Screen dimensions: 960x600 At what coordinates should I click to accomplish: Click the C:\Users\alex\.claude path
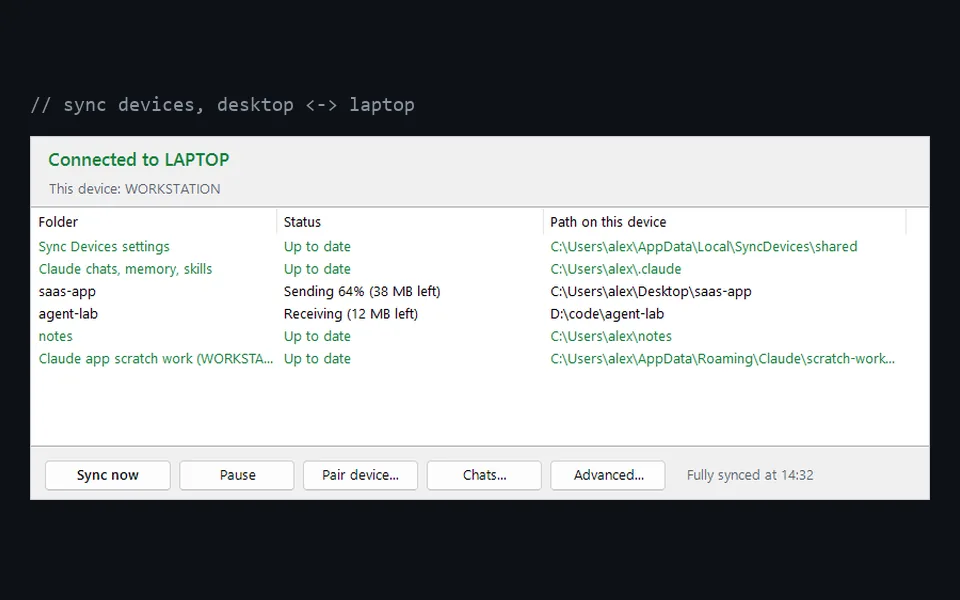[615, 269]
